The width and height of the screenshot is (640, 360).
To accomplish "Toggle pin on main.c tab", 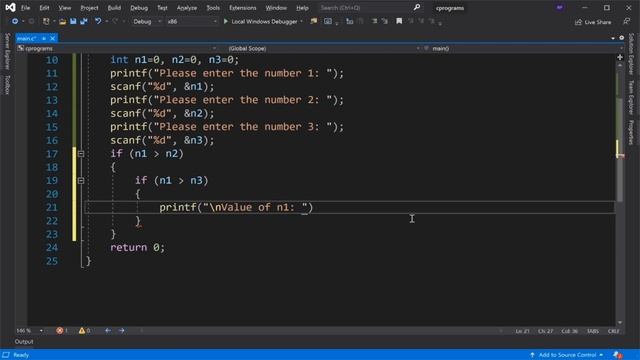I will coord(44,38).
